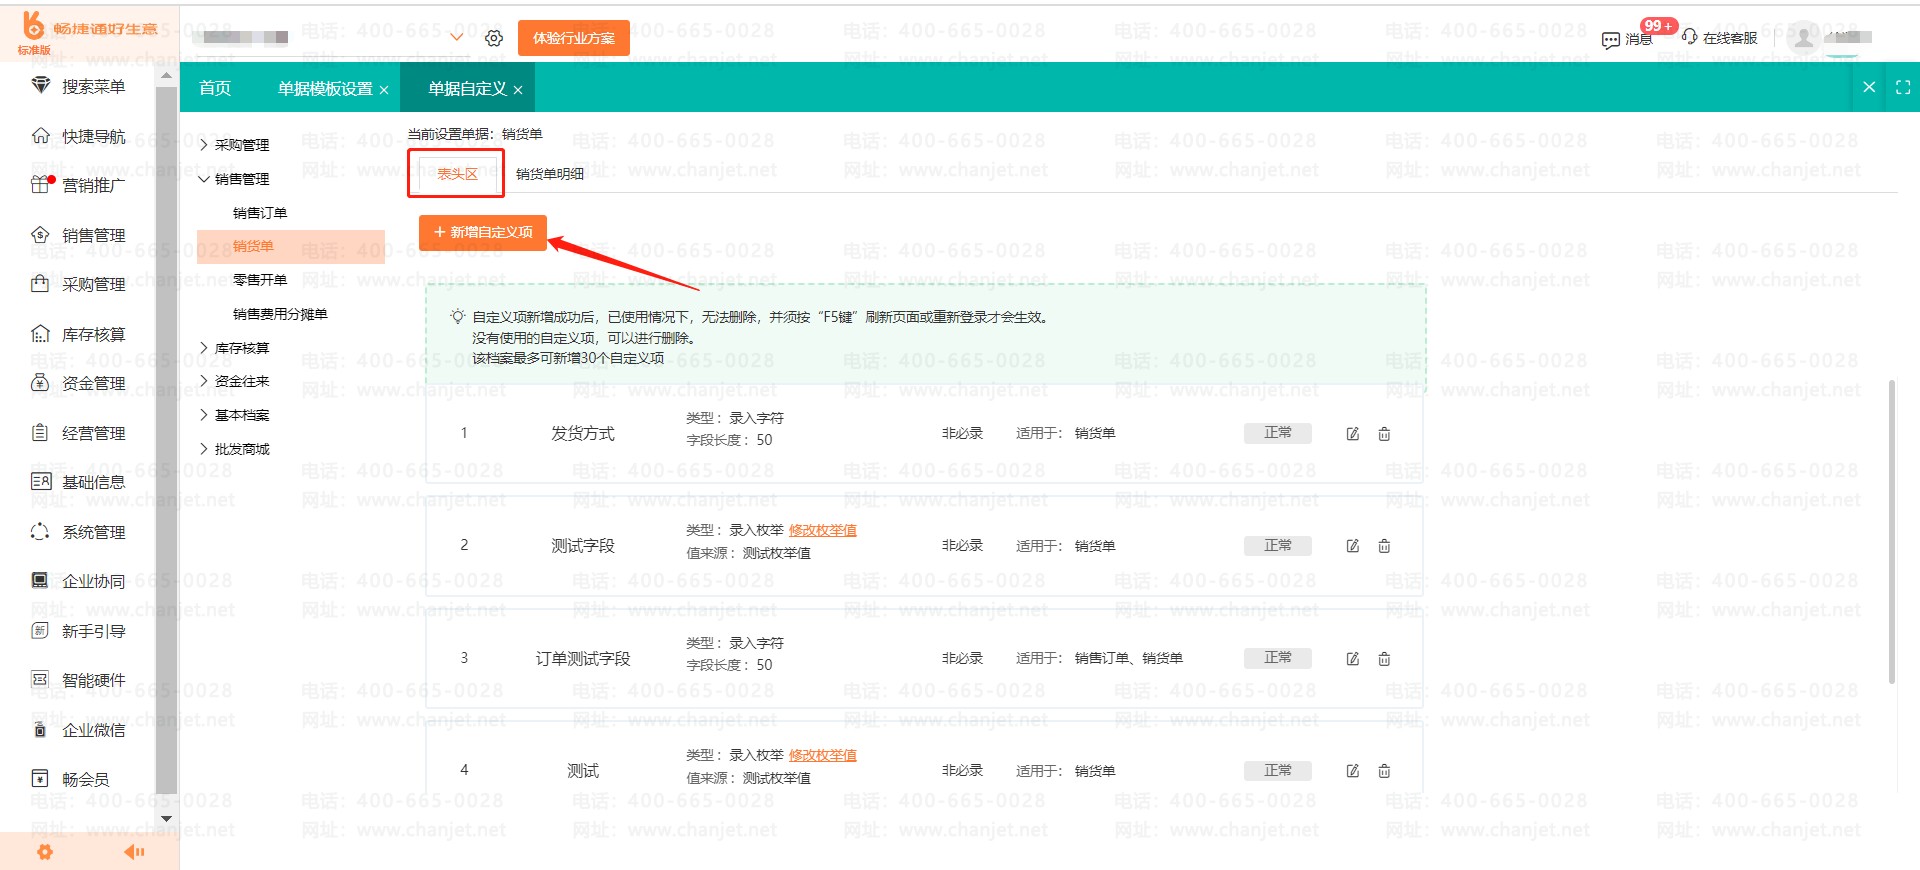Toggle fullscreen icon in the tab bar
The height and width of the screenshot is (870, 1920).
tap(1902, 88)
